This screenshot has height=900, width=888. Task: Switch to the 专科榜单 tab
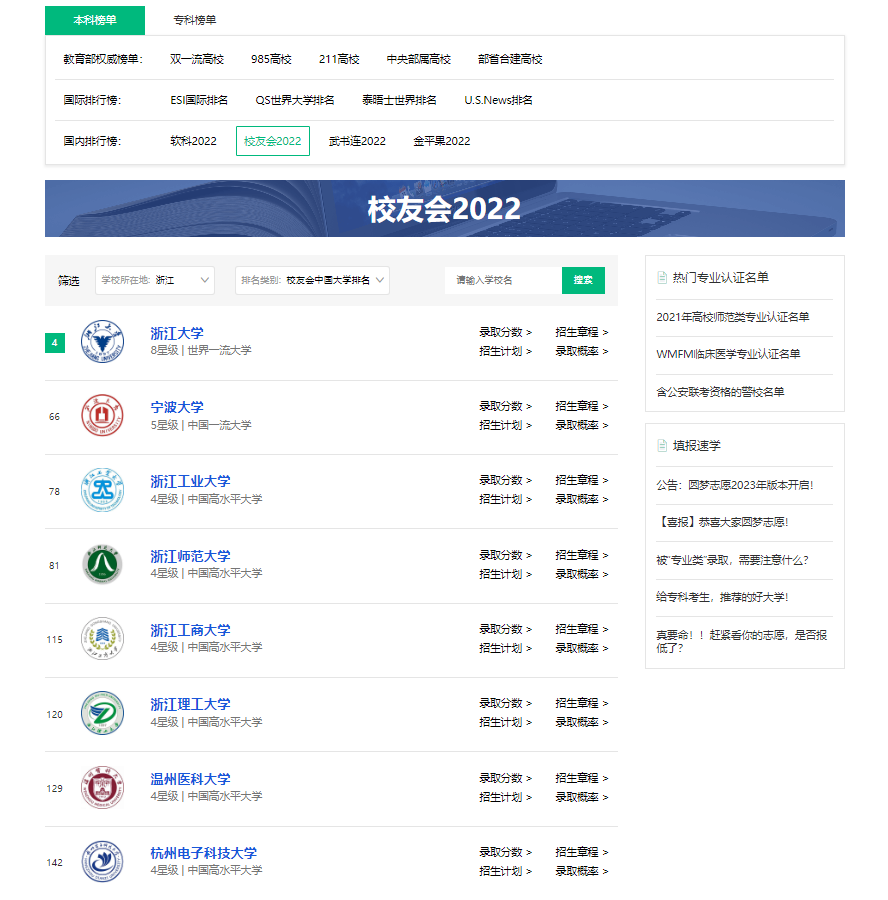[x=195, y=20]
